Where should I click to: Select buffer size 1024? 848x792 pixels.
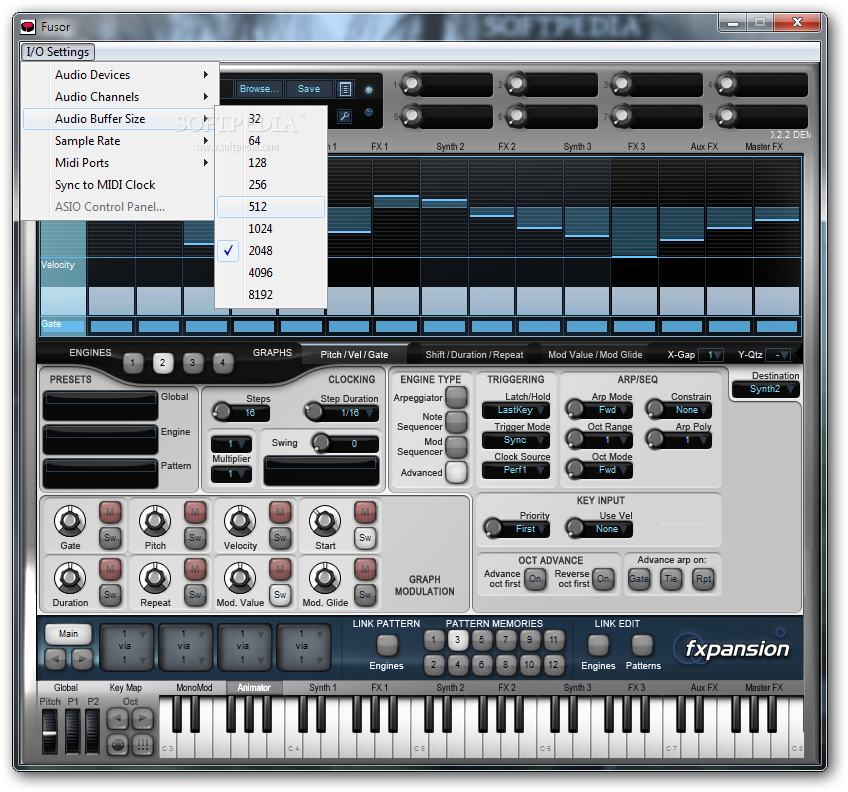click(x=271, y=229)
